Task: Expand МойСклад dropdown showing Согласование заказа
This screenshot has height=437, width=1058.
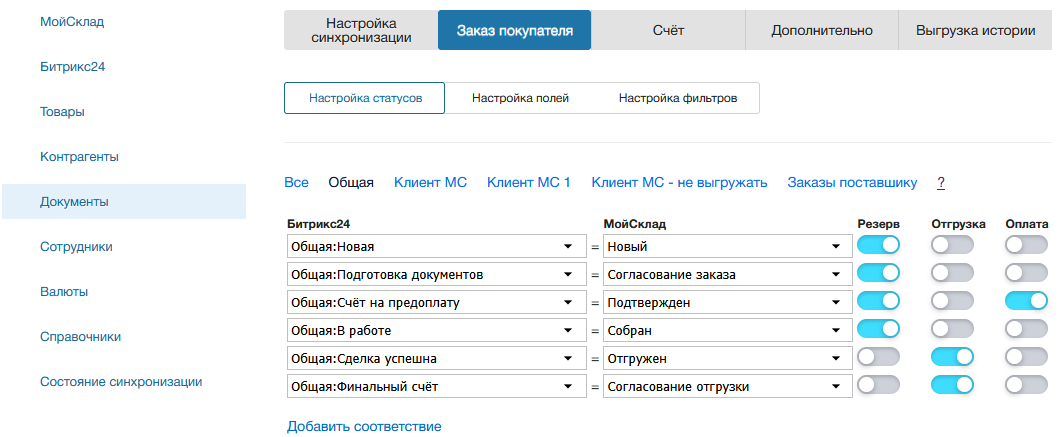Action: coord(727,274)
